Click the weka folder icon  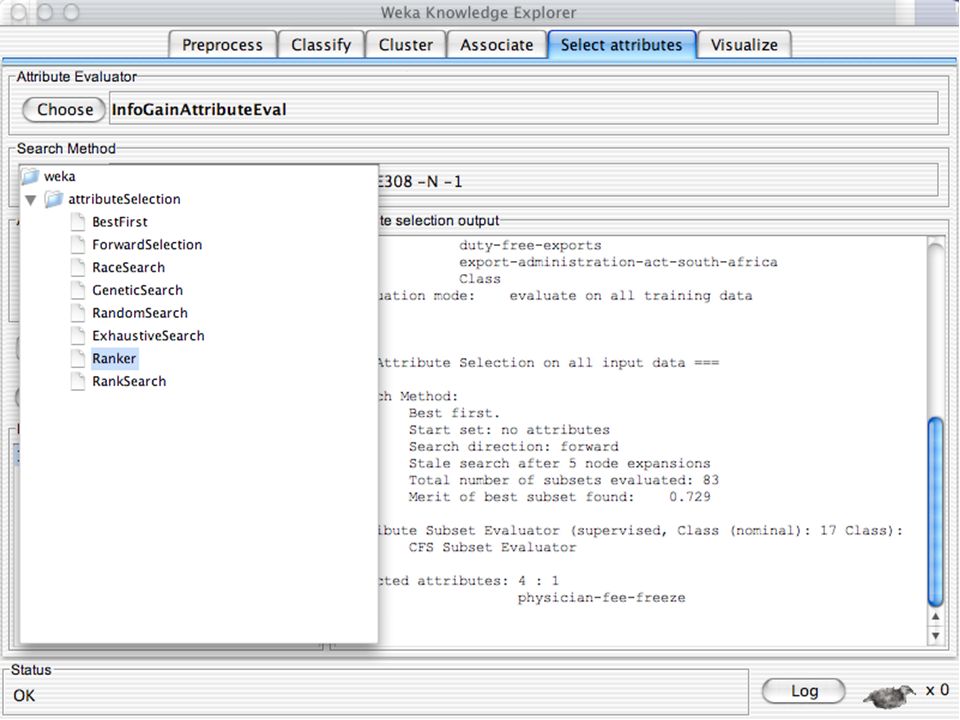pos(31,176)
